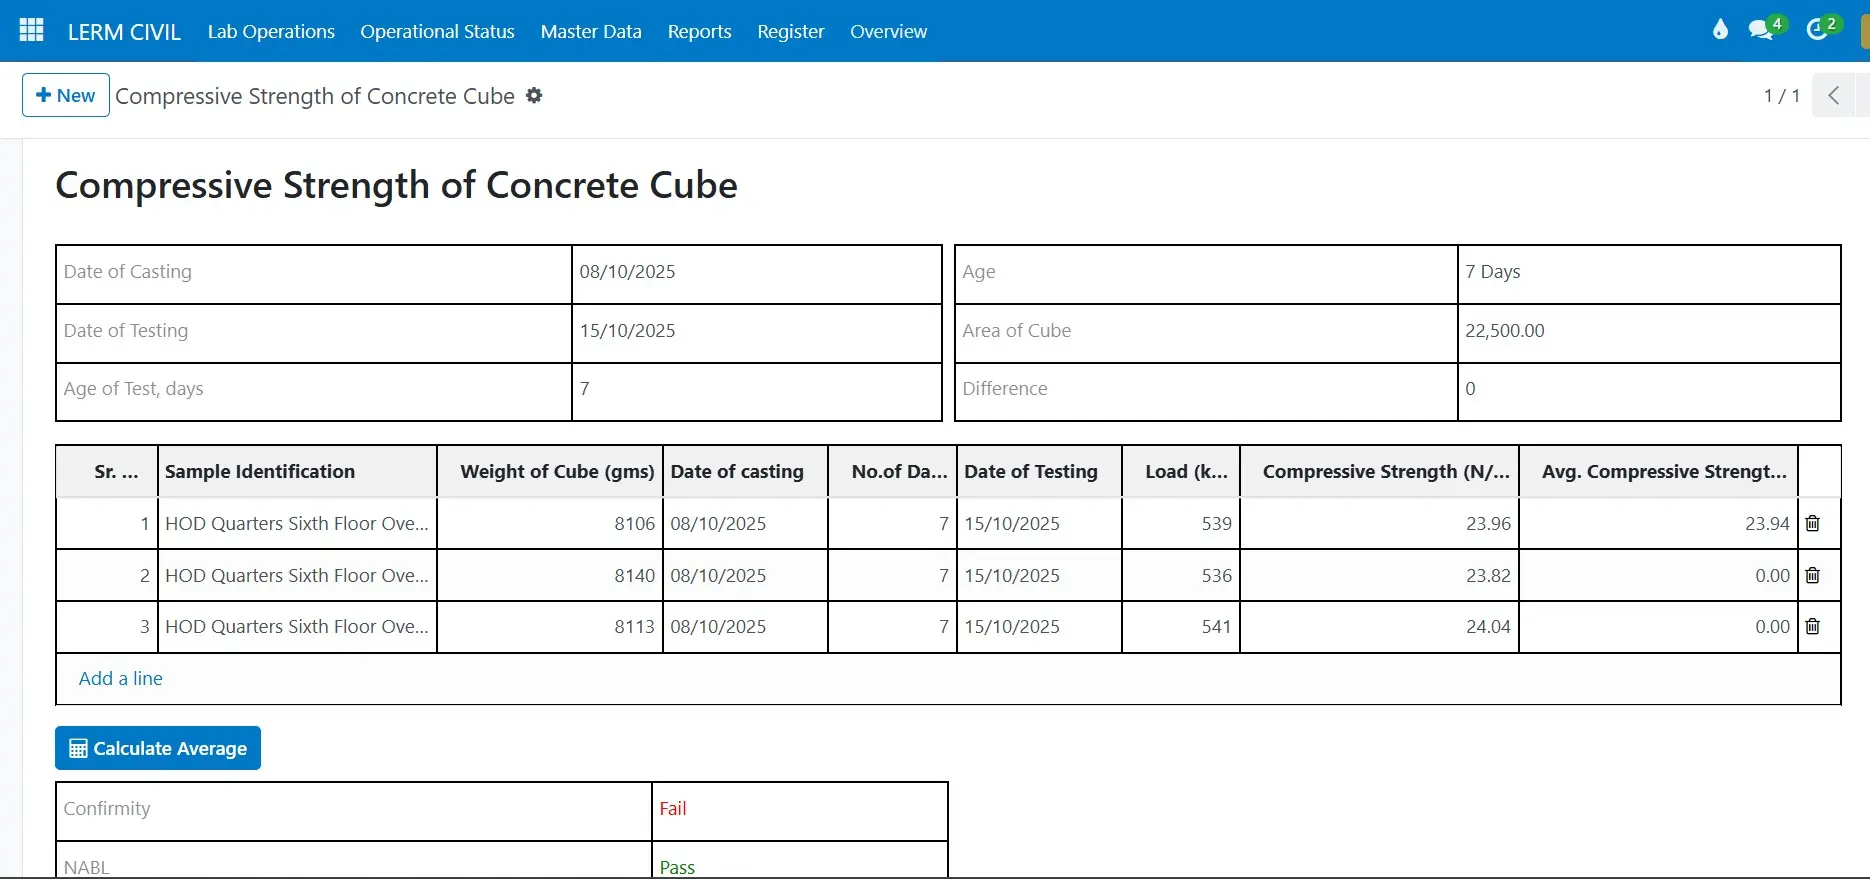Click average strength cell 23.94
This screenshot has width=1870, height=879.
pyautogui.click(x=1658, y=523)
